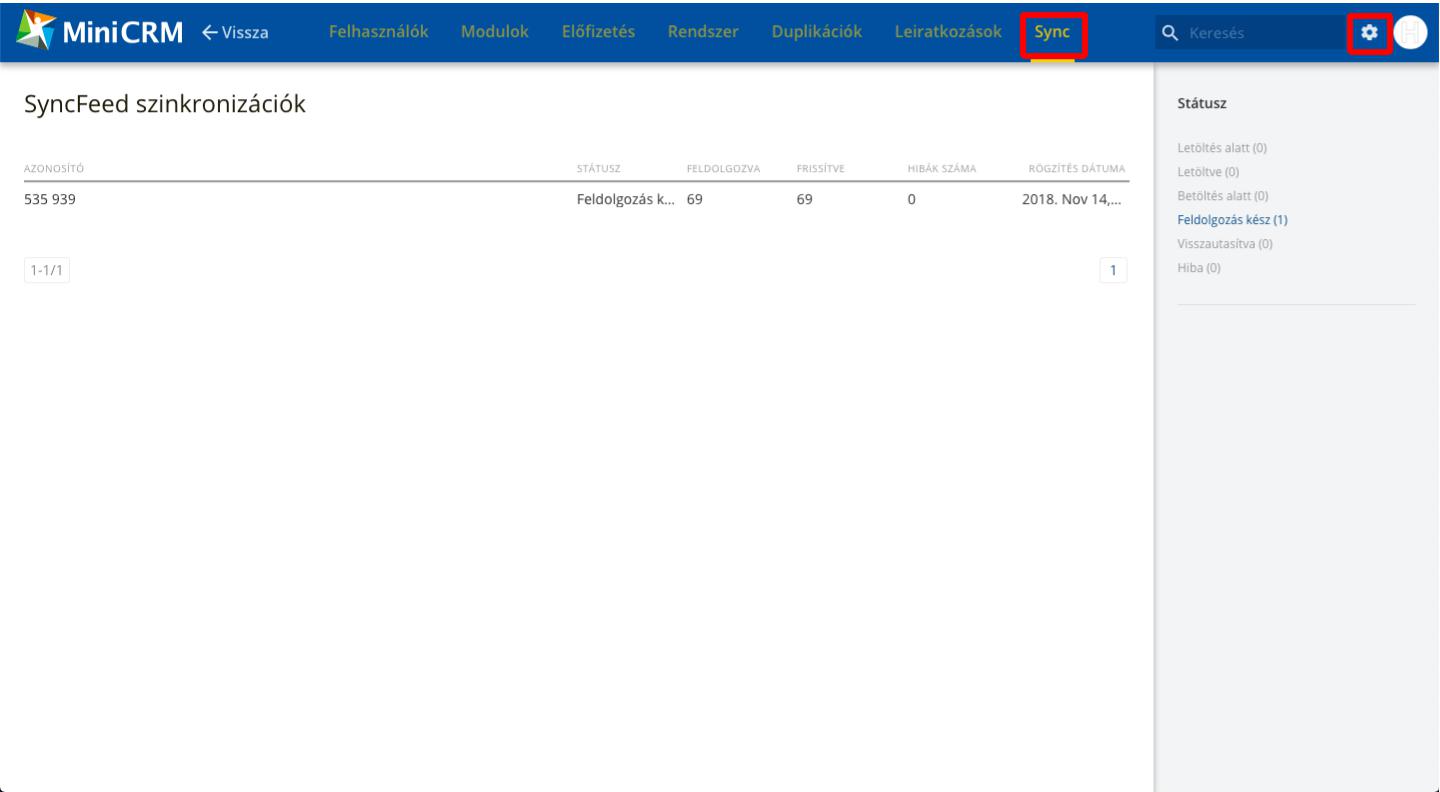Open the Leiratkozások tab
Viewport: 1440px width, 792px height.
[x=948, y=32]
